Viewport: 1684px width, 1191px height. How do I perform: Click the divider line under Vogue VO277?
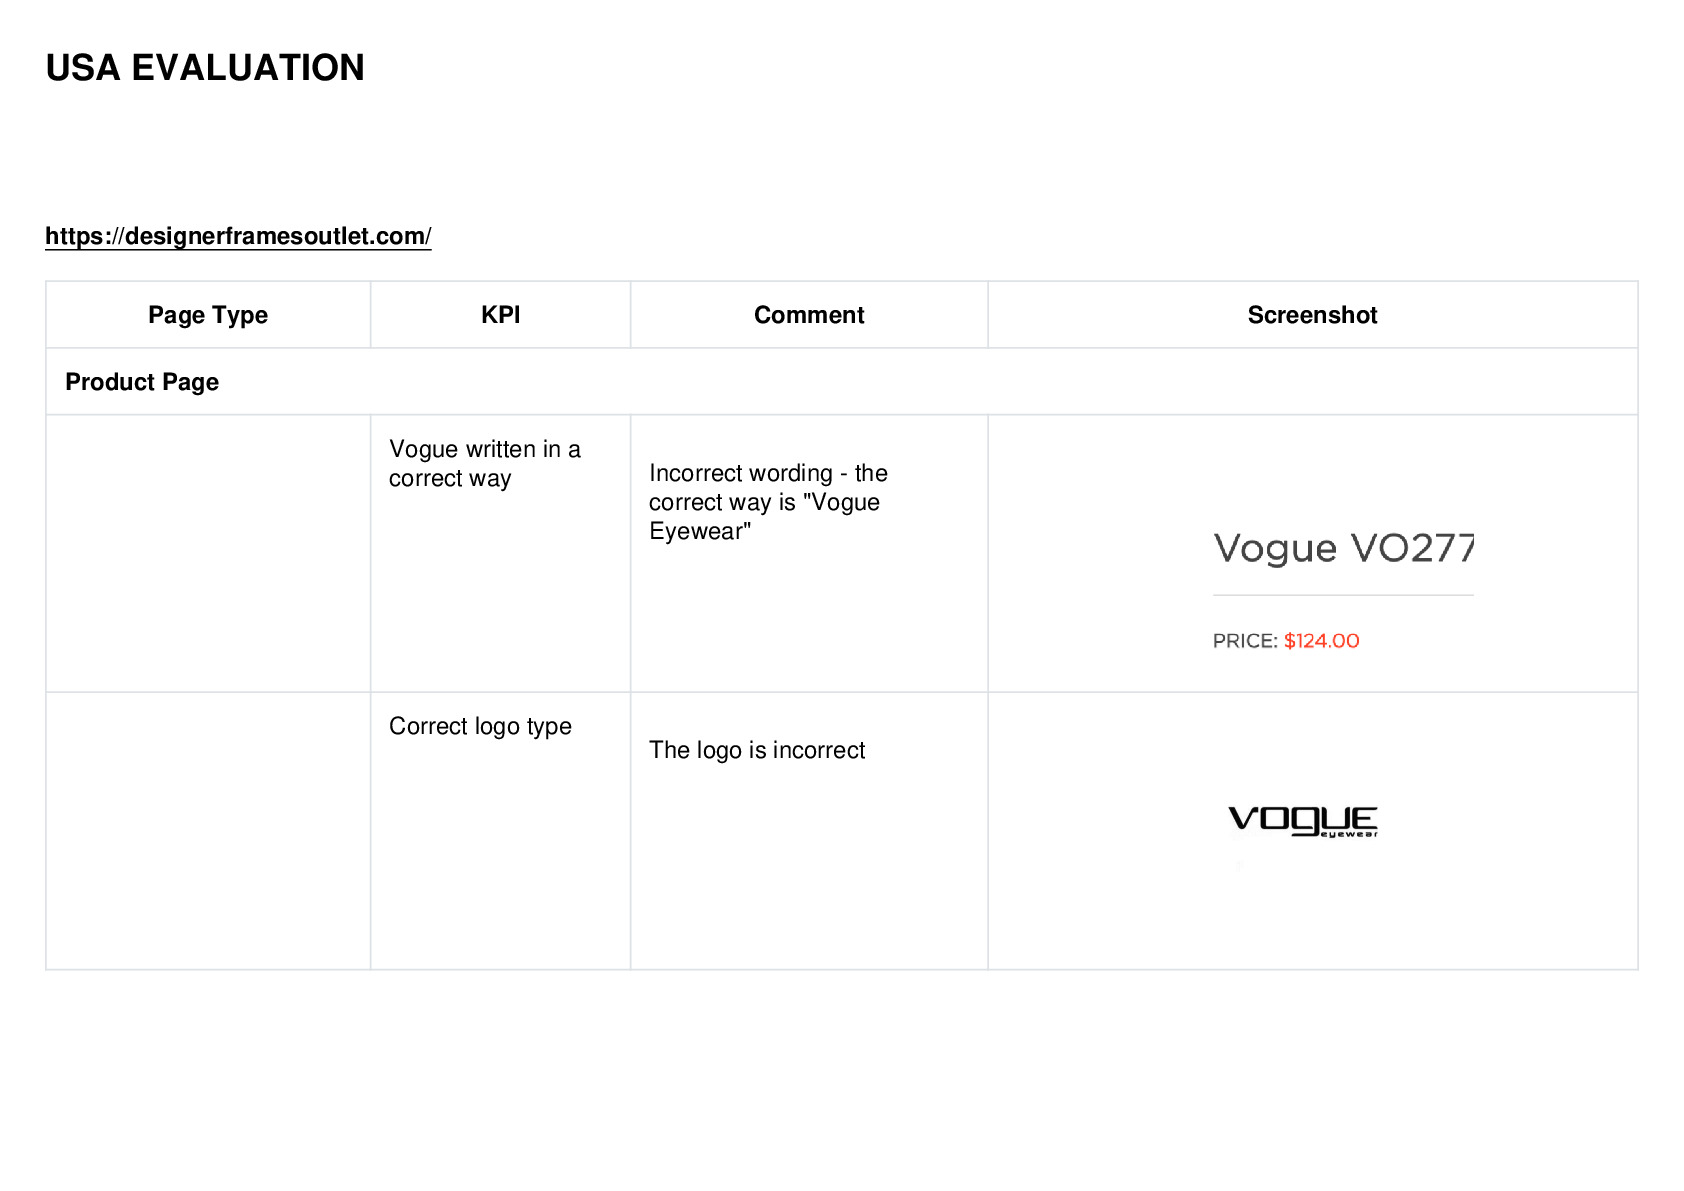1343,595
